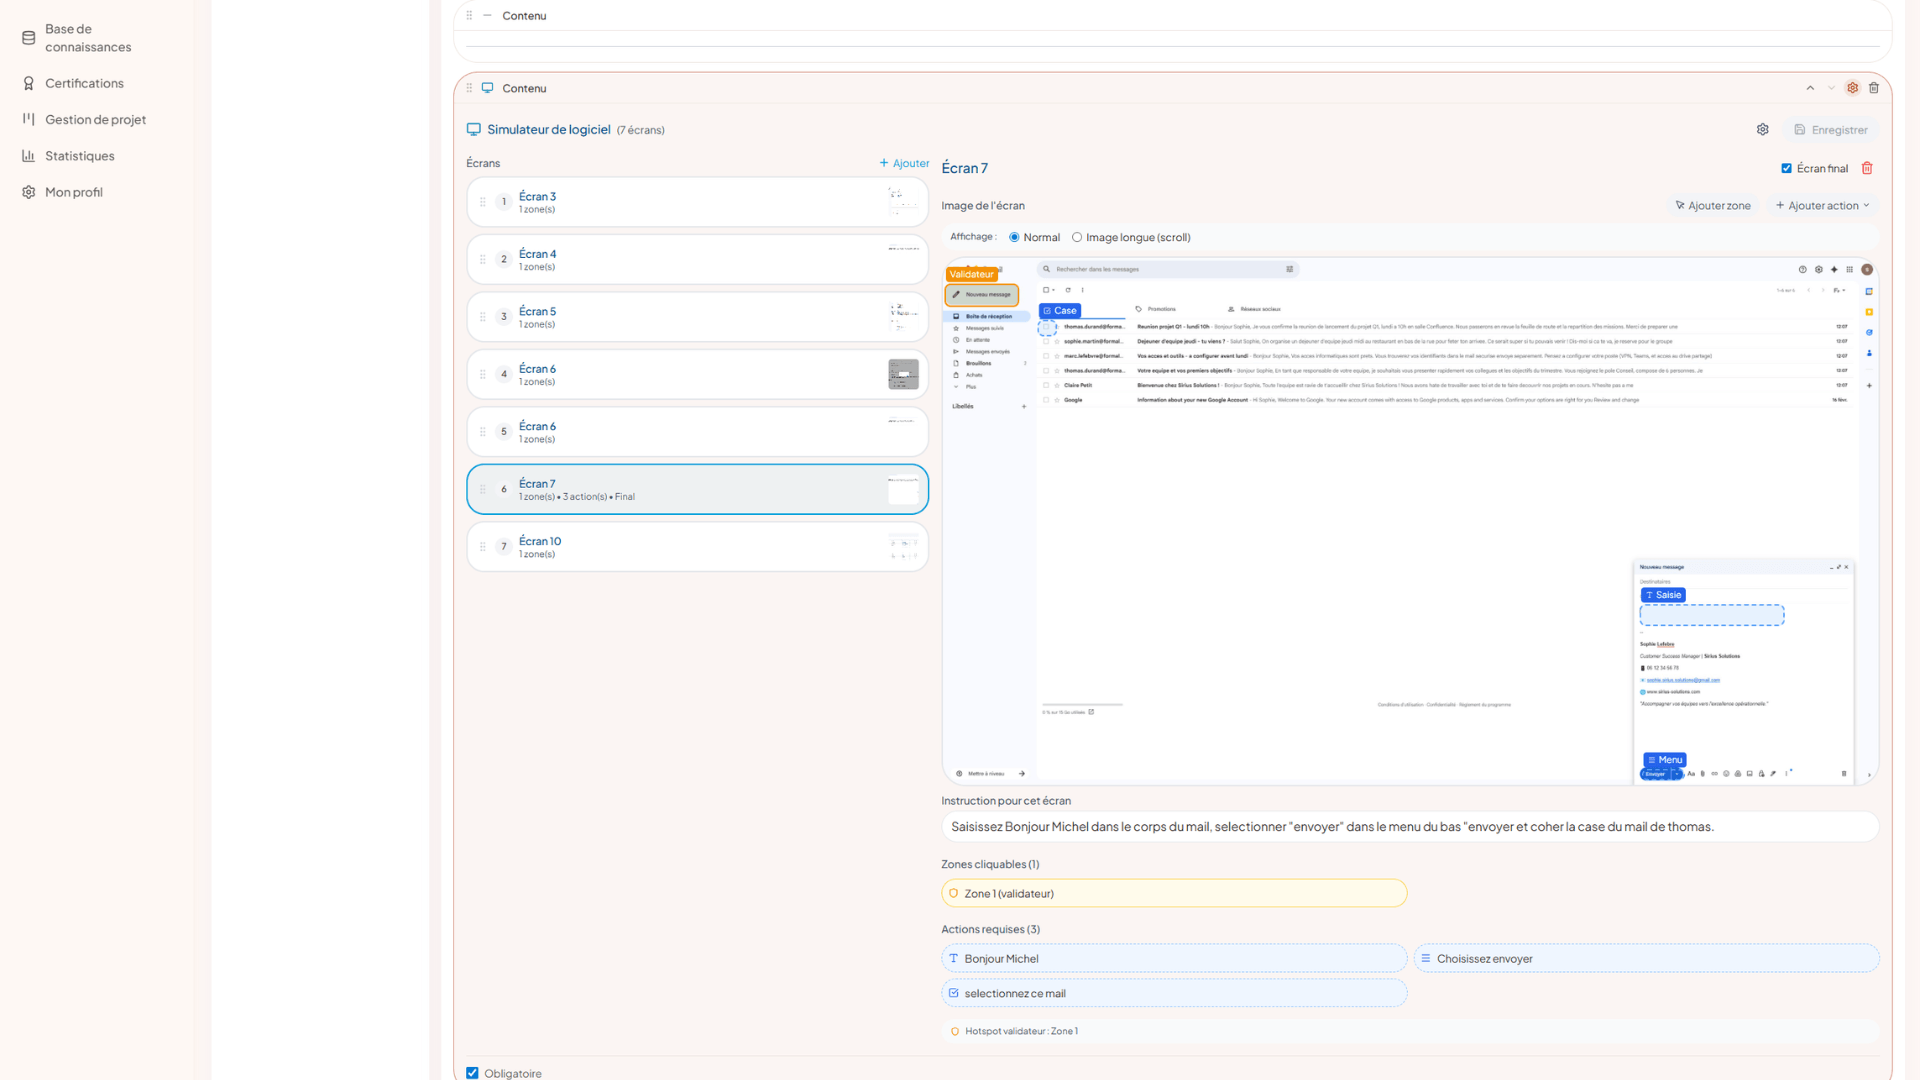The width and height of the screenshot is (1920, 1080).
Task: Click the Menu action marker on the image
Action: [1665, 760]
